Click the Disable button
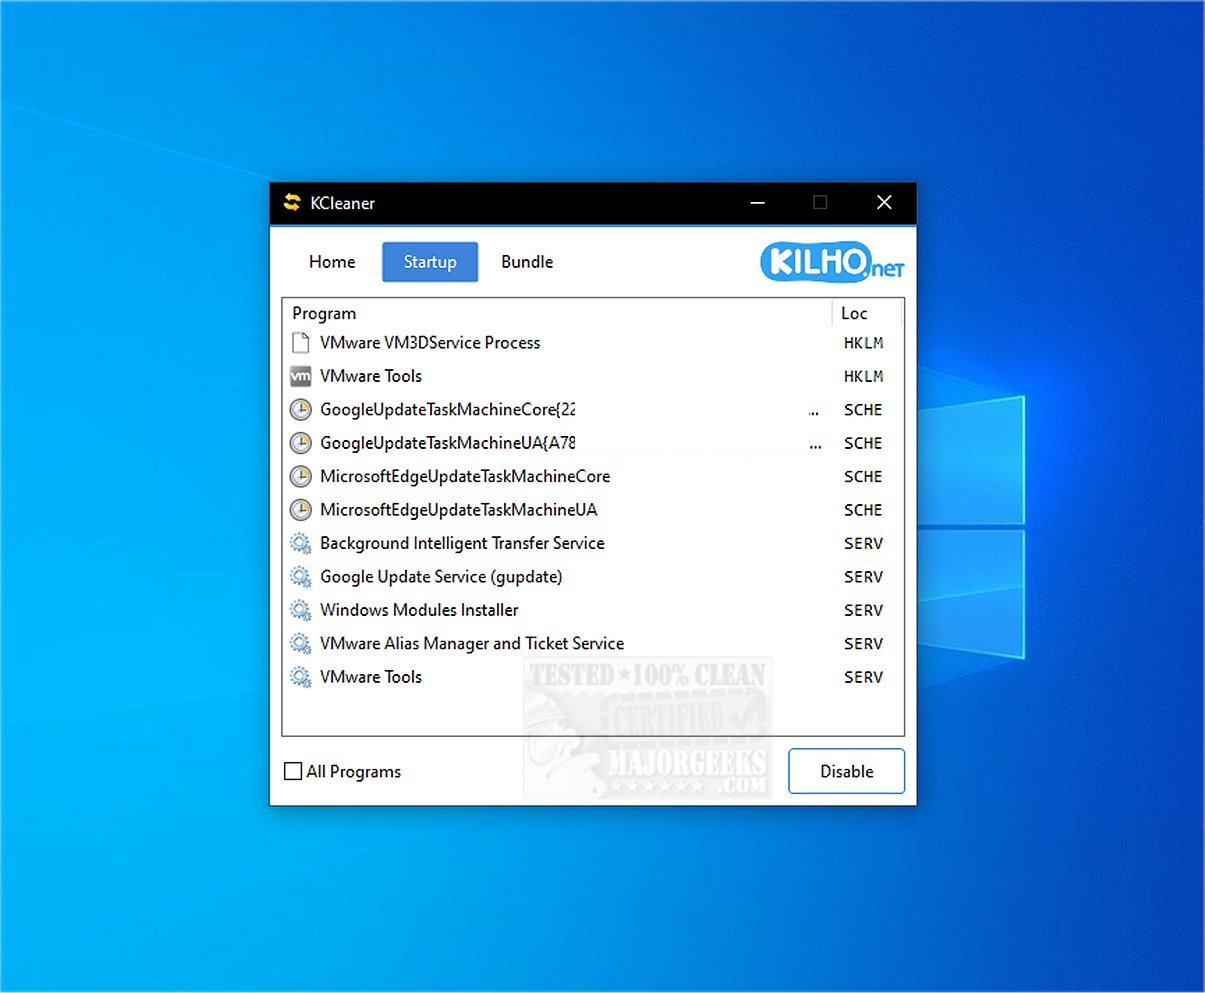 point(846,771)
